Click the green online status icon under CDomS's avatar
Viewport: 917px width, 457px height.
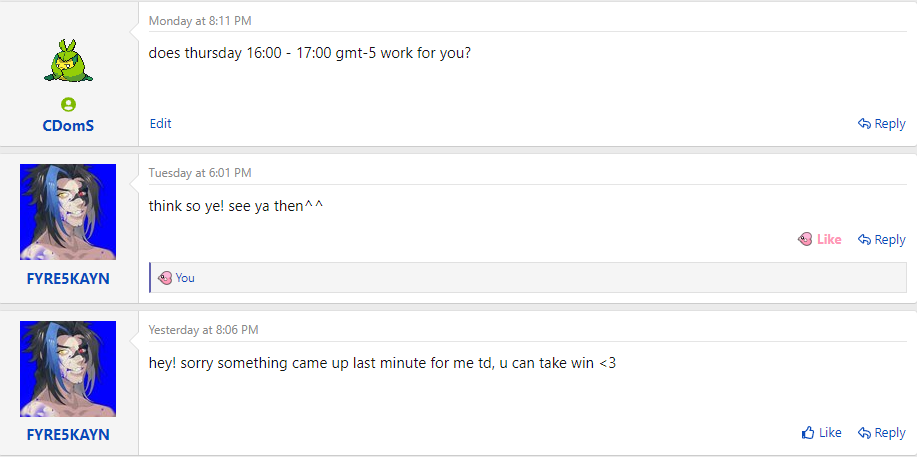click(68, 104)
